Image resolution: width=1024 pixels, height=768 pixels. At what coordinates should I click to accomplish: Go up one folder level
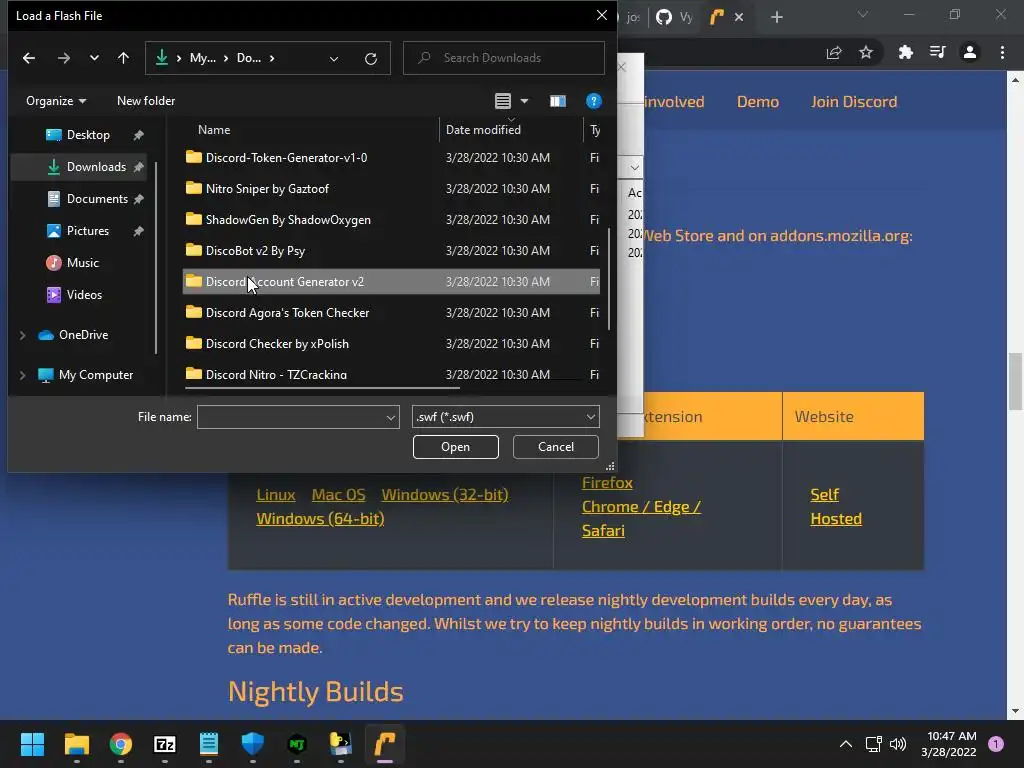[x=123, y=58]
